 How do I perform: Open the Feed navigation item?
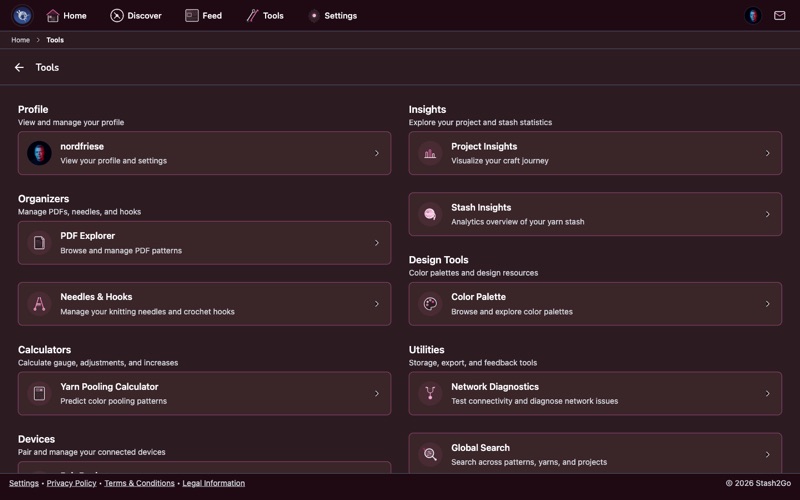point(204,16)
